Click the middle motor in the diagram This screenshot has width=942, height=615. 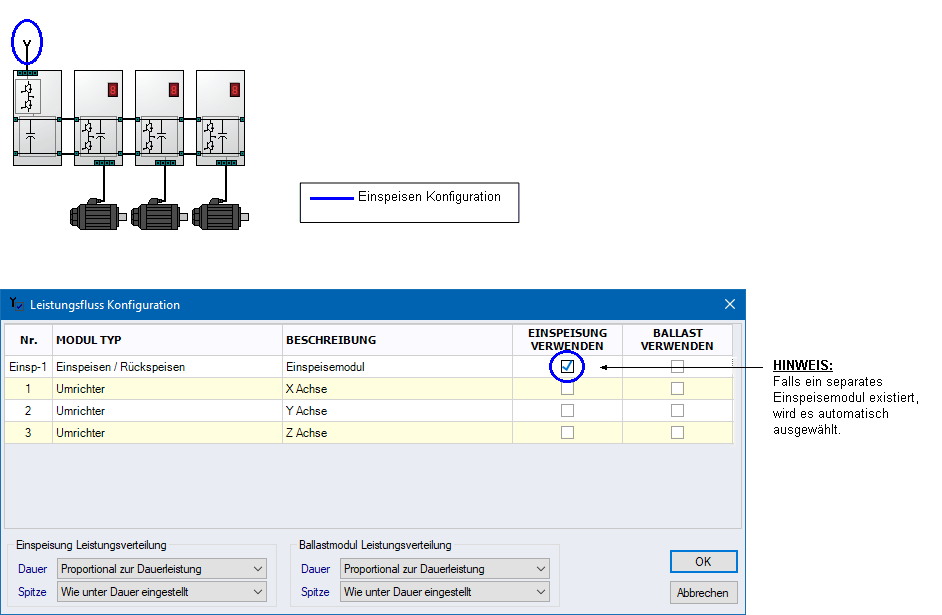[156, 214]
